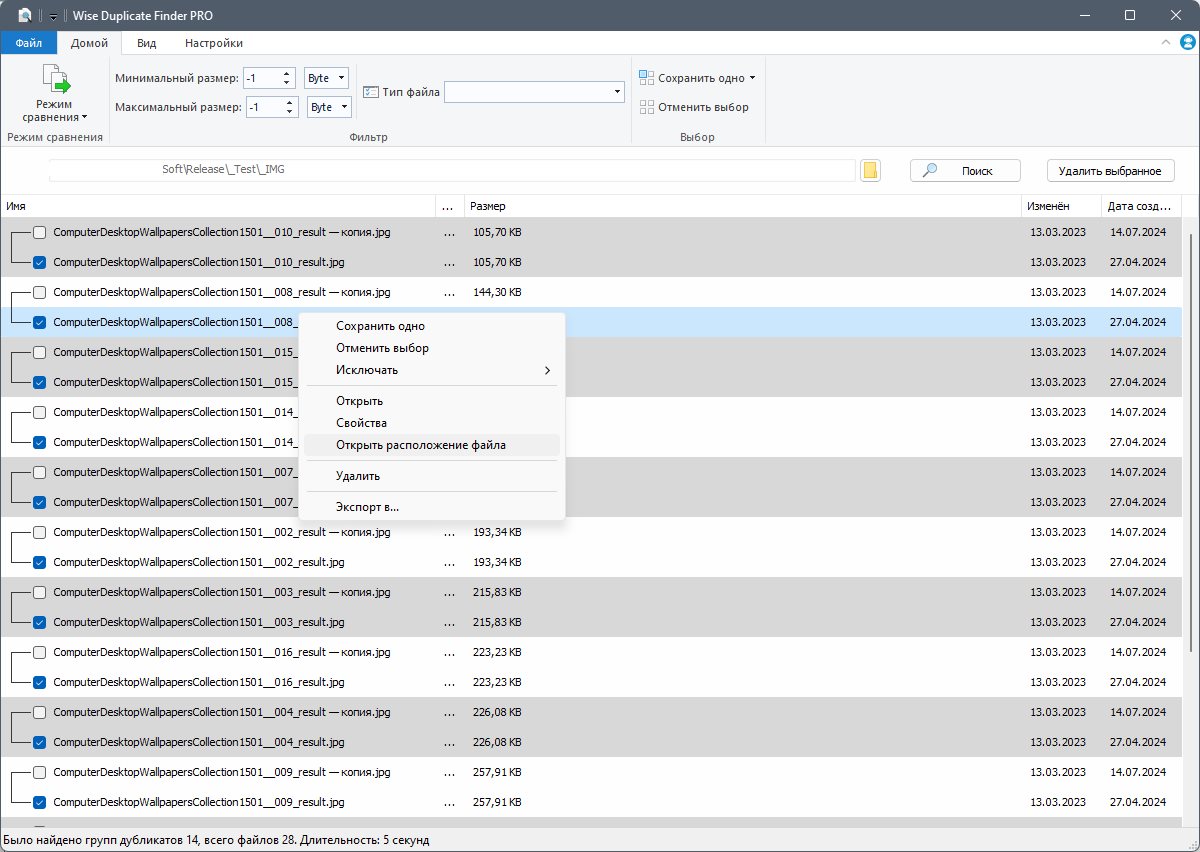
Task: Start search with the Поиск button
Action: click(x=965, y=171)
